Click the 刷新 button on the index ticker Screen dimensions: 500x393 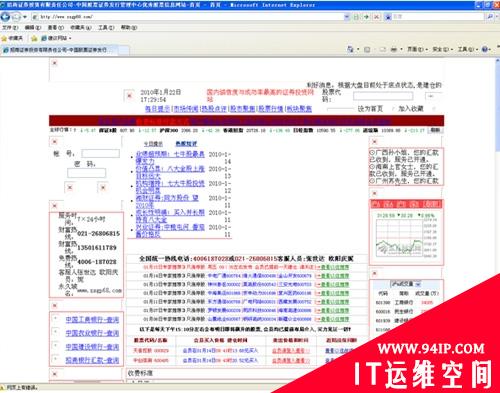click(435, 130)
